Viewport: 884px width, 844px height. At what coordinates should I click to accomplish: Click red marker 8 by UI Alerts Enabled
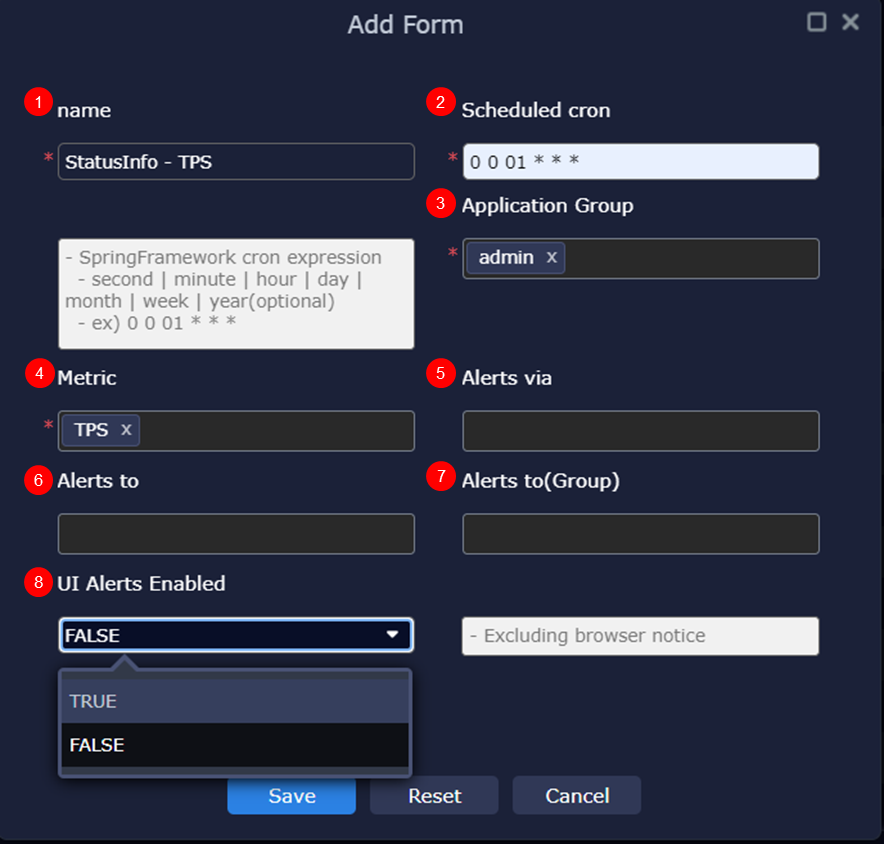click(x=38, y=583)
